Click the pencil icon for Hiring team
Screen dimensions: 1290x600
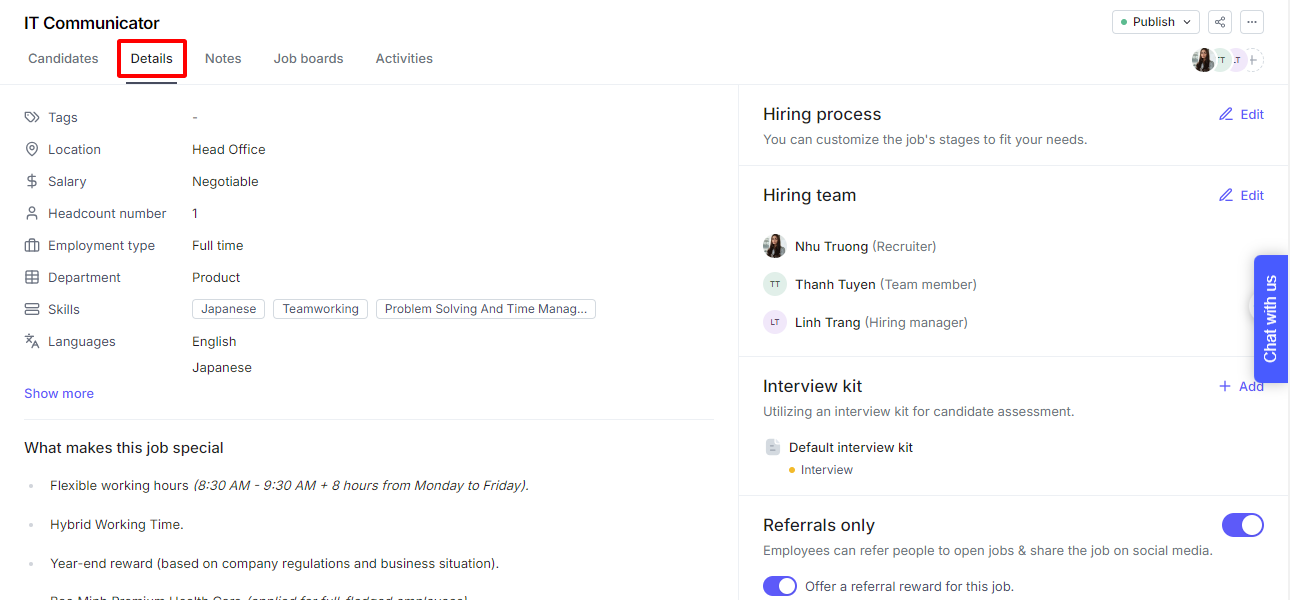click(x=1226, y=195)
